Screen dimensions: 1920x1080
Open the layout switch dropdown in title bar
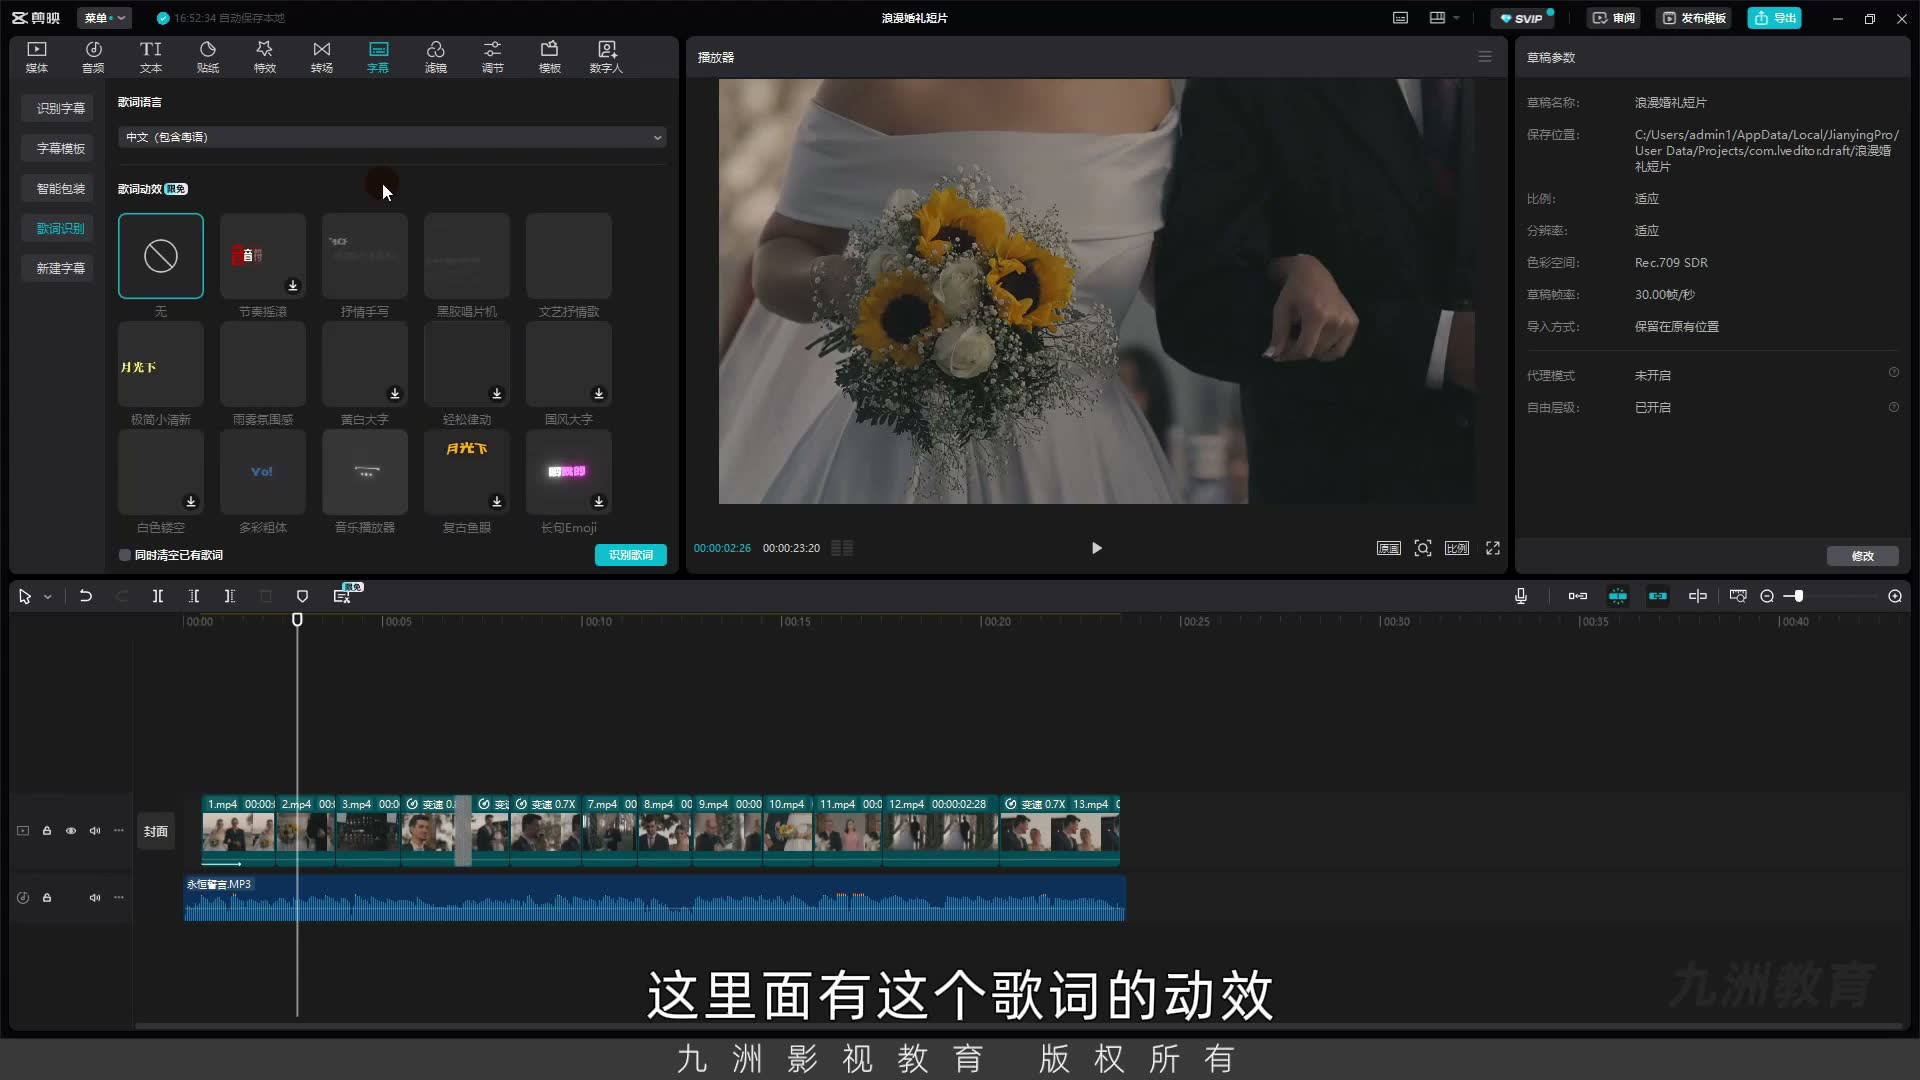1445,18
